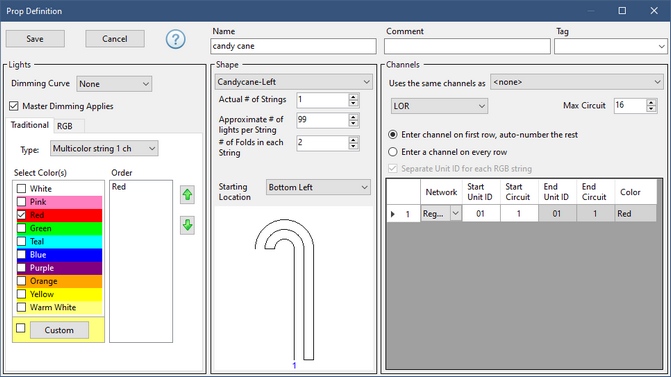Check the Teal color checkbox
This screenshot has width=671, height=377.
pos(21,241)
